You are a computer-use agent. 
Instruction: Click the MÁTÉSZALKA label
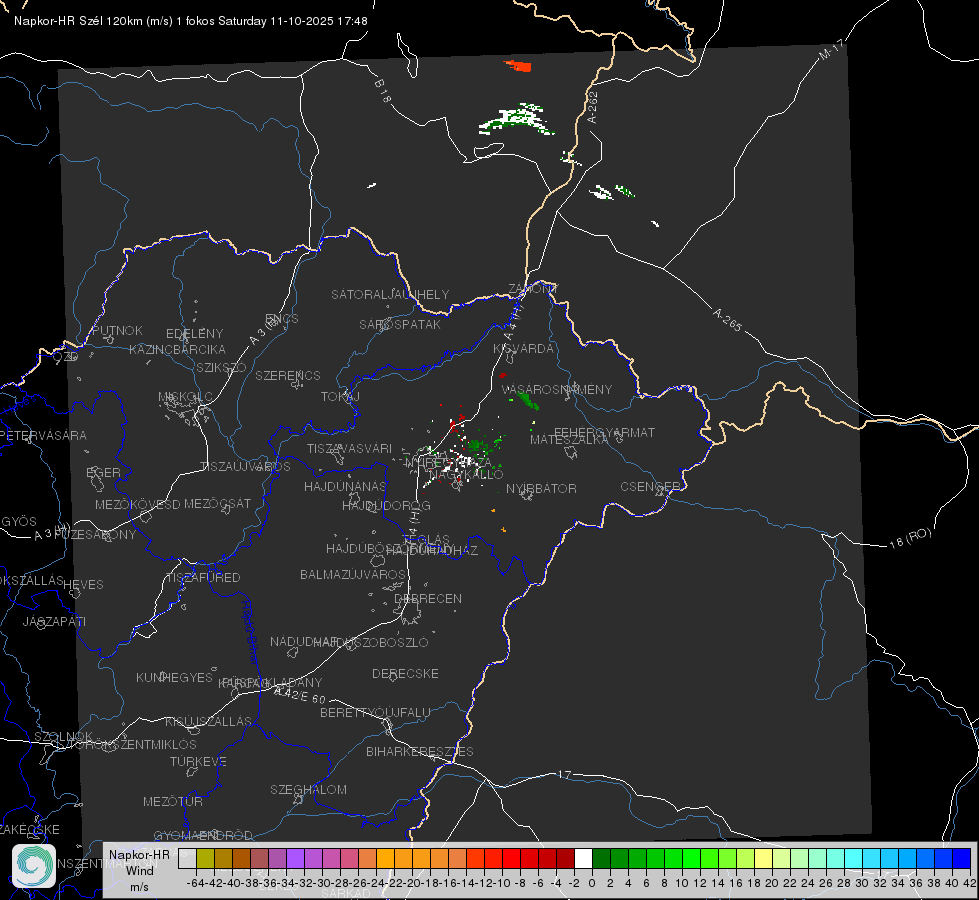569,440
